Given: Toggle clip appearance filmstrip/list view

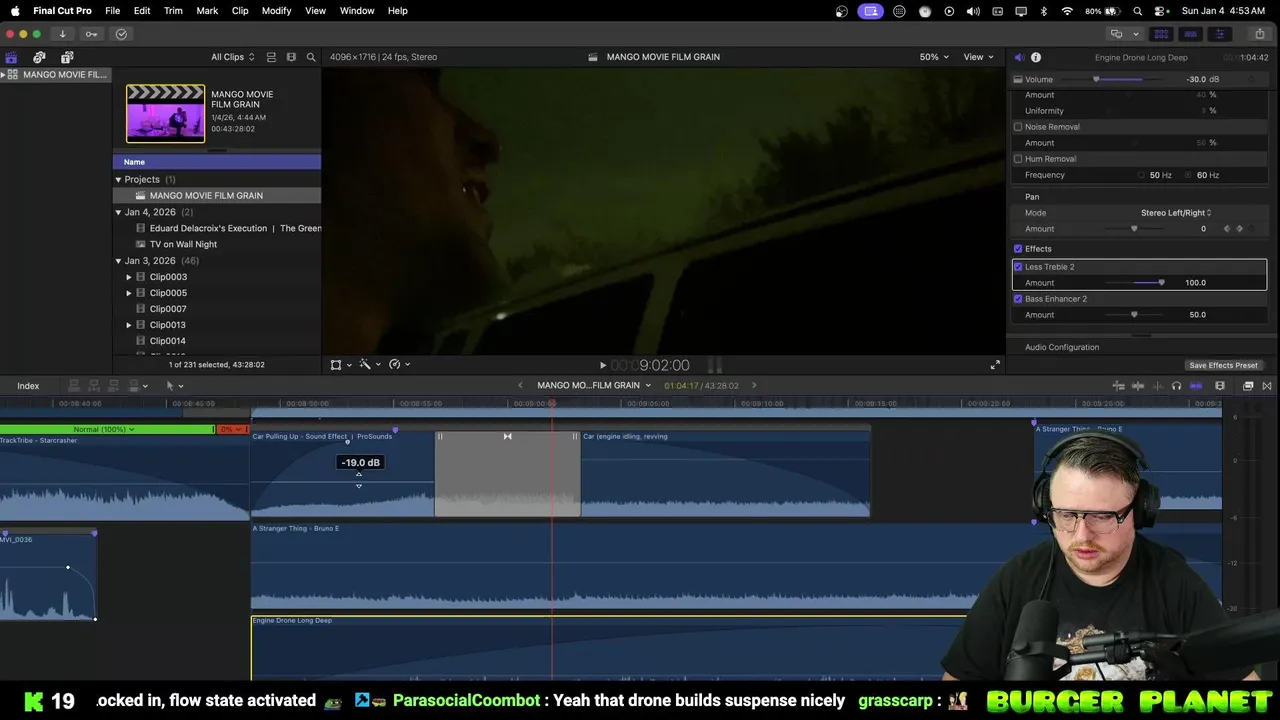Looking at the screenshot, I should click(271, 57).
